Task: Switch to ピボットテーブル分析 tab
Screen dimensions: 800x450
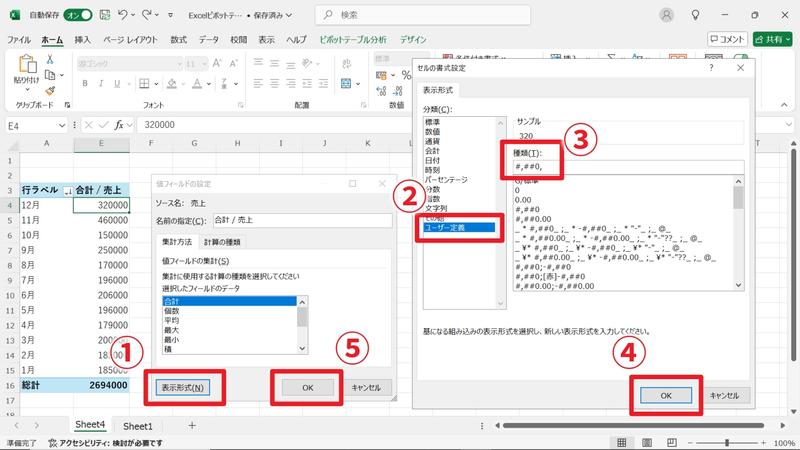Action: point(353,39)
